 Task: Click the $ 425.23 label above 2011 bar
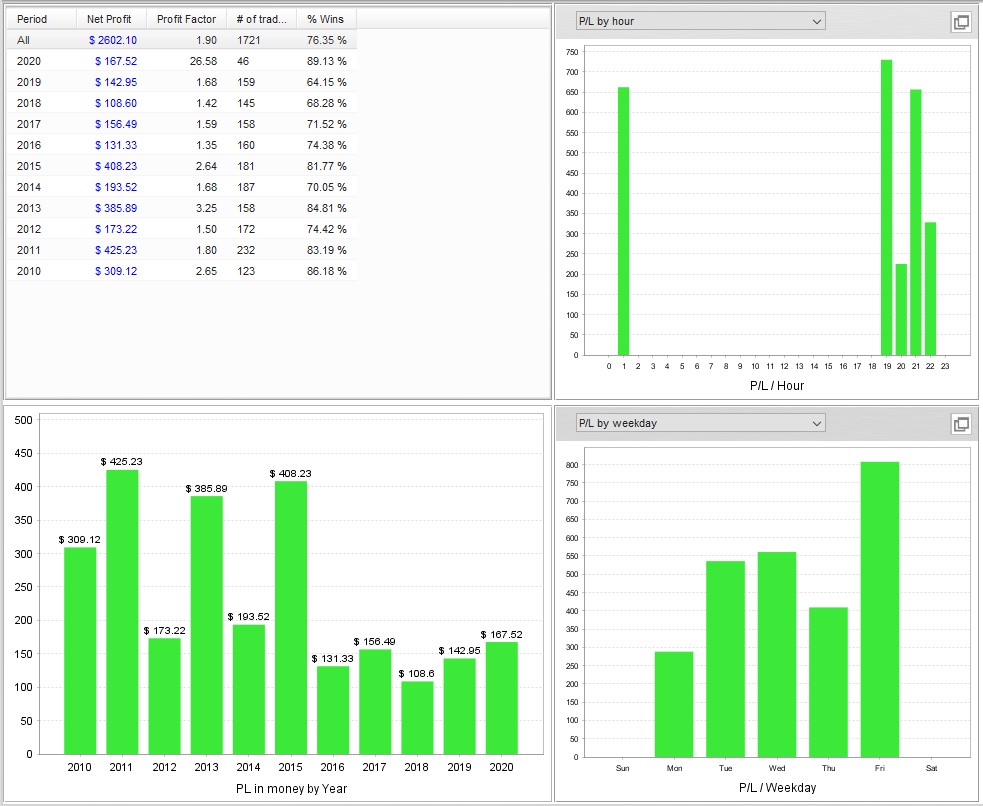122,462
